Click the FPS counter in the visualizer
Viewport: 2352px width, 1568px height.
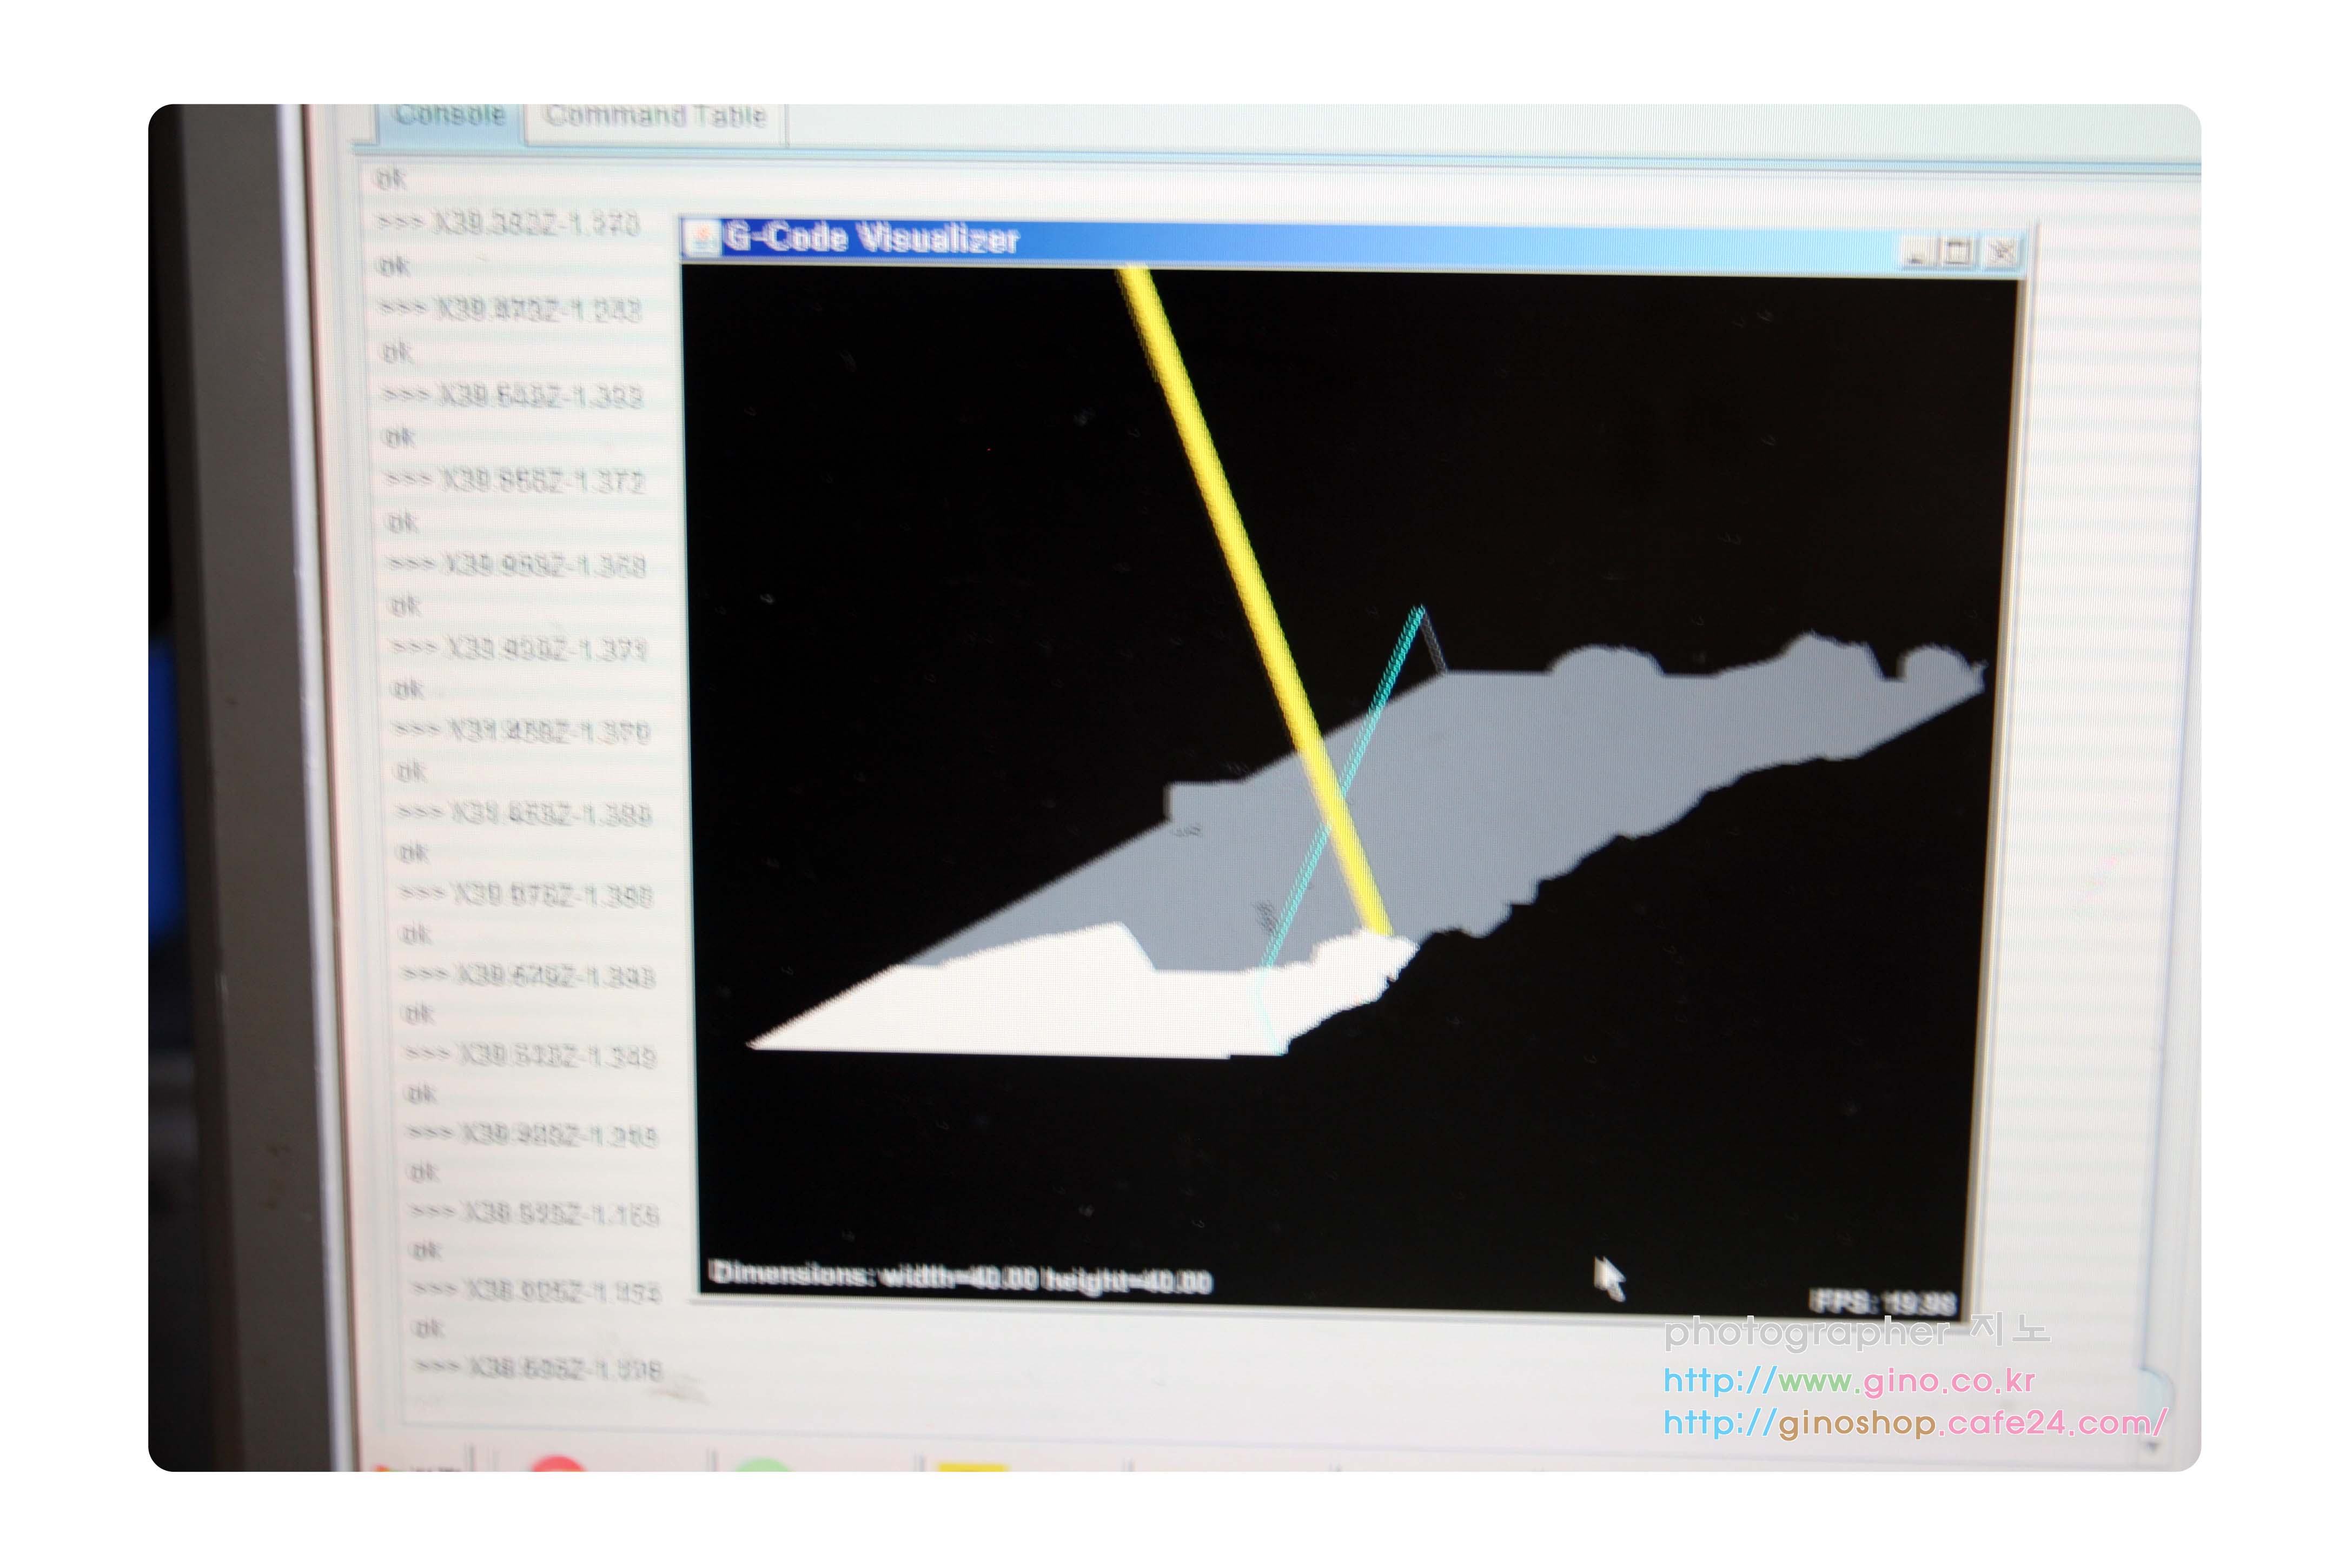[1883, 1302]
